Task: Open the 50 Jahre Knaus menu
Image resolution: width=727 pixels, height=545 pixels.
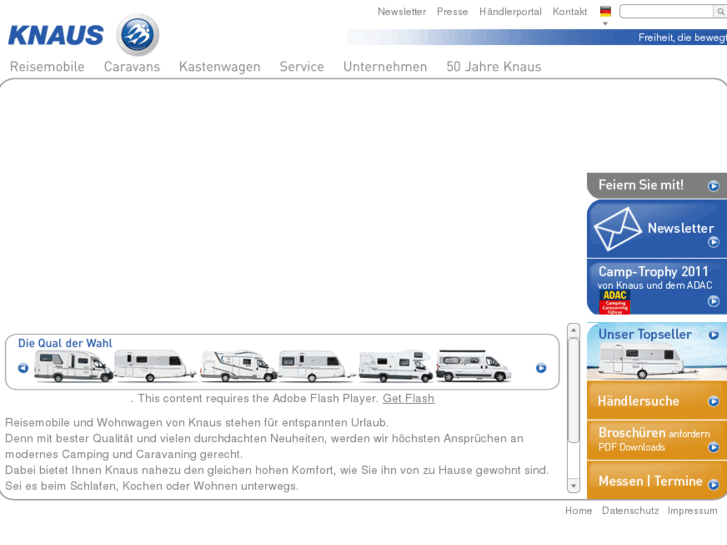Action: [x=494, y=67]
